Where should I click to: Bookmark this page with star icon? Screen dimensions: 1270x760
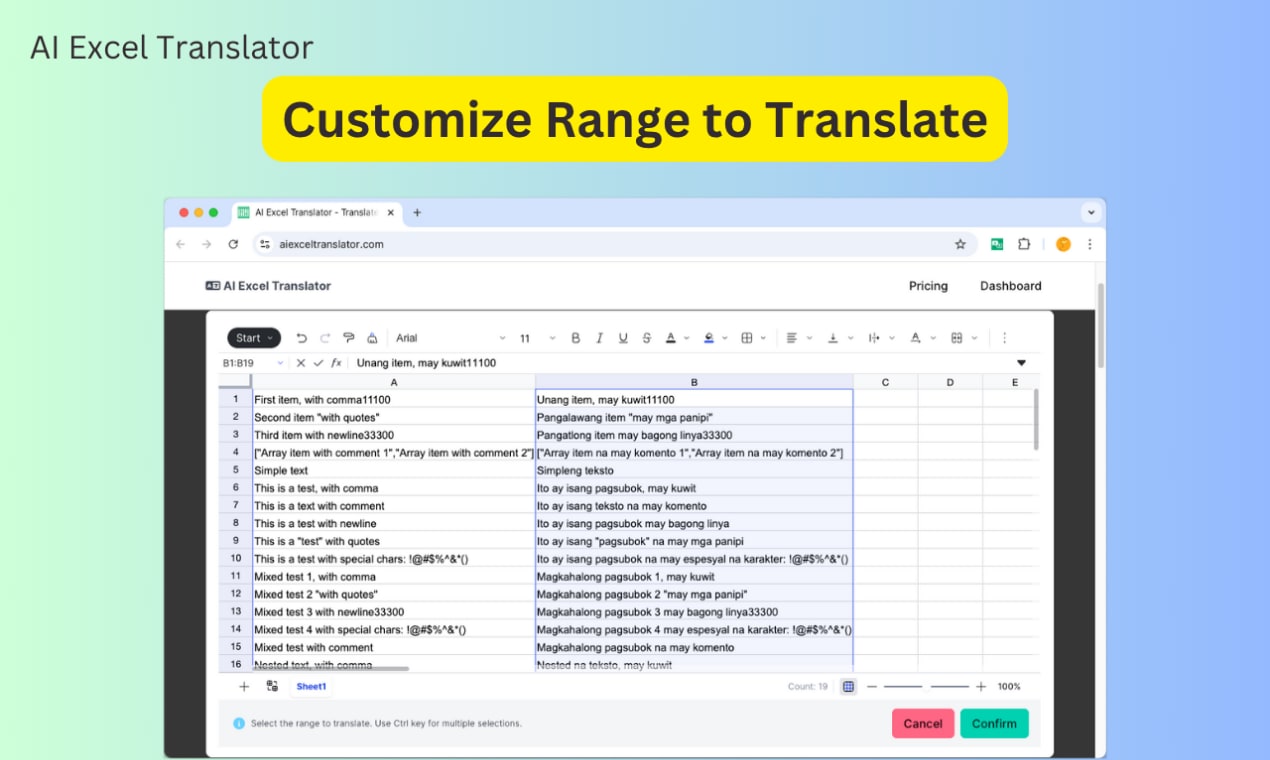pos(960,244)
